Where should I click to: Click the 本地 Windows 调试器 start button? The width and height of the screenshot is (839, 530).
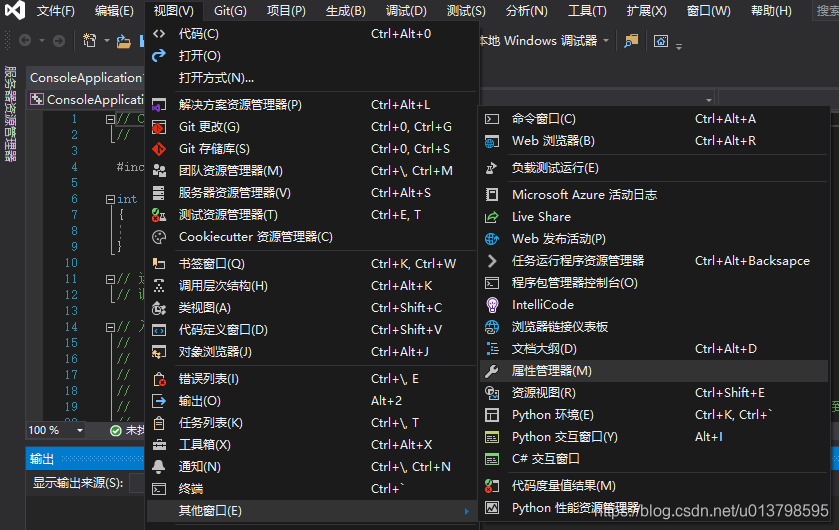pos(538,41)
